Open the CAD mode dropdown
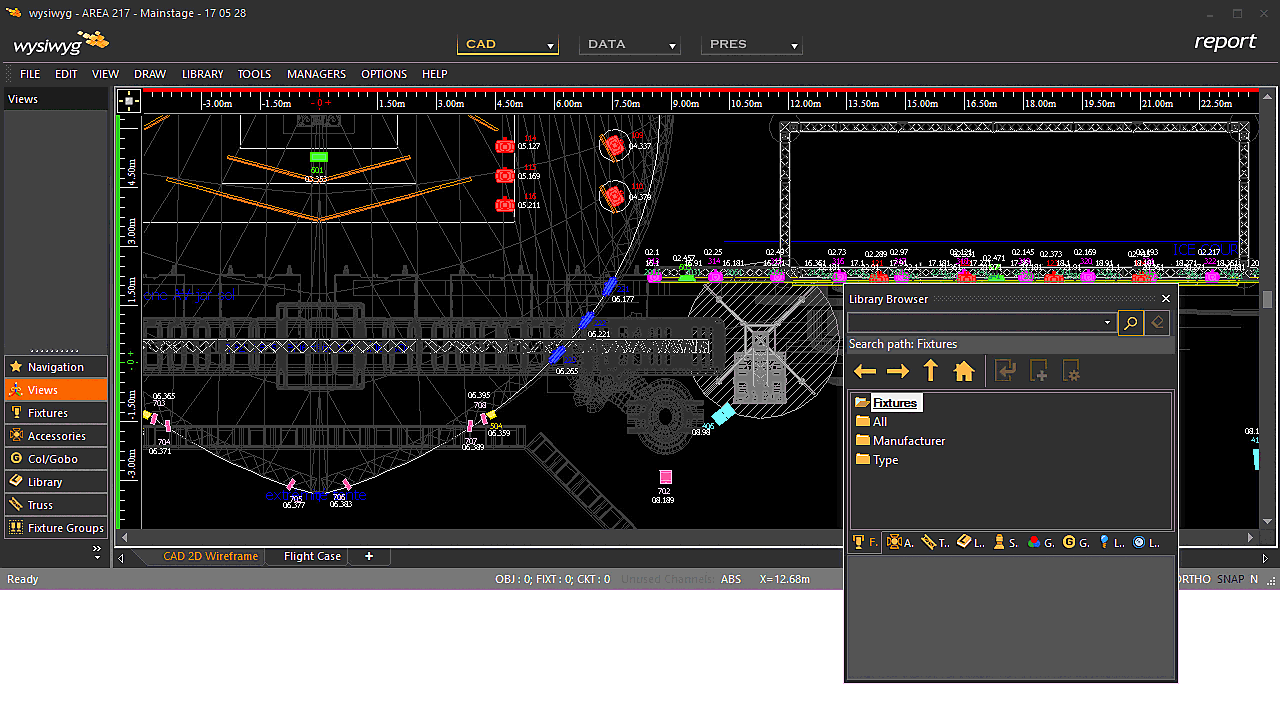 [508, 45]
